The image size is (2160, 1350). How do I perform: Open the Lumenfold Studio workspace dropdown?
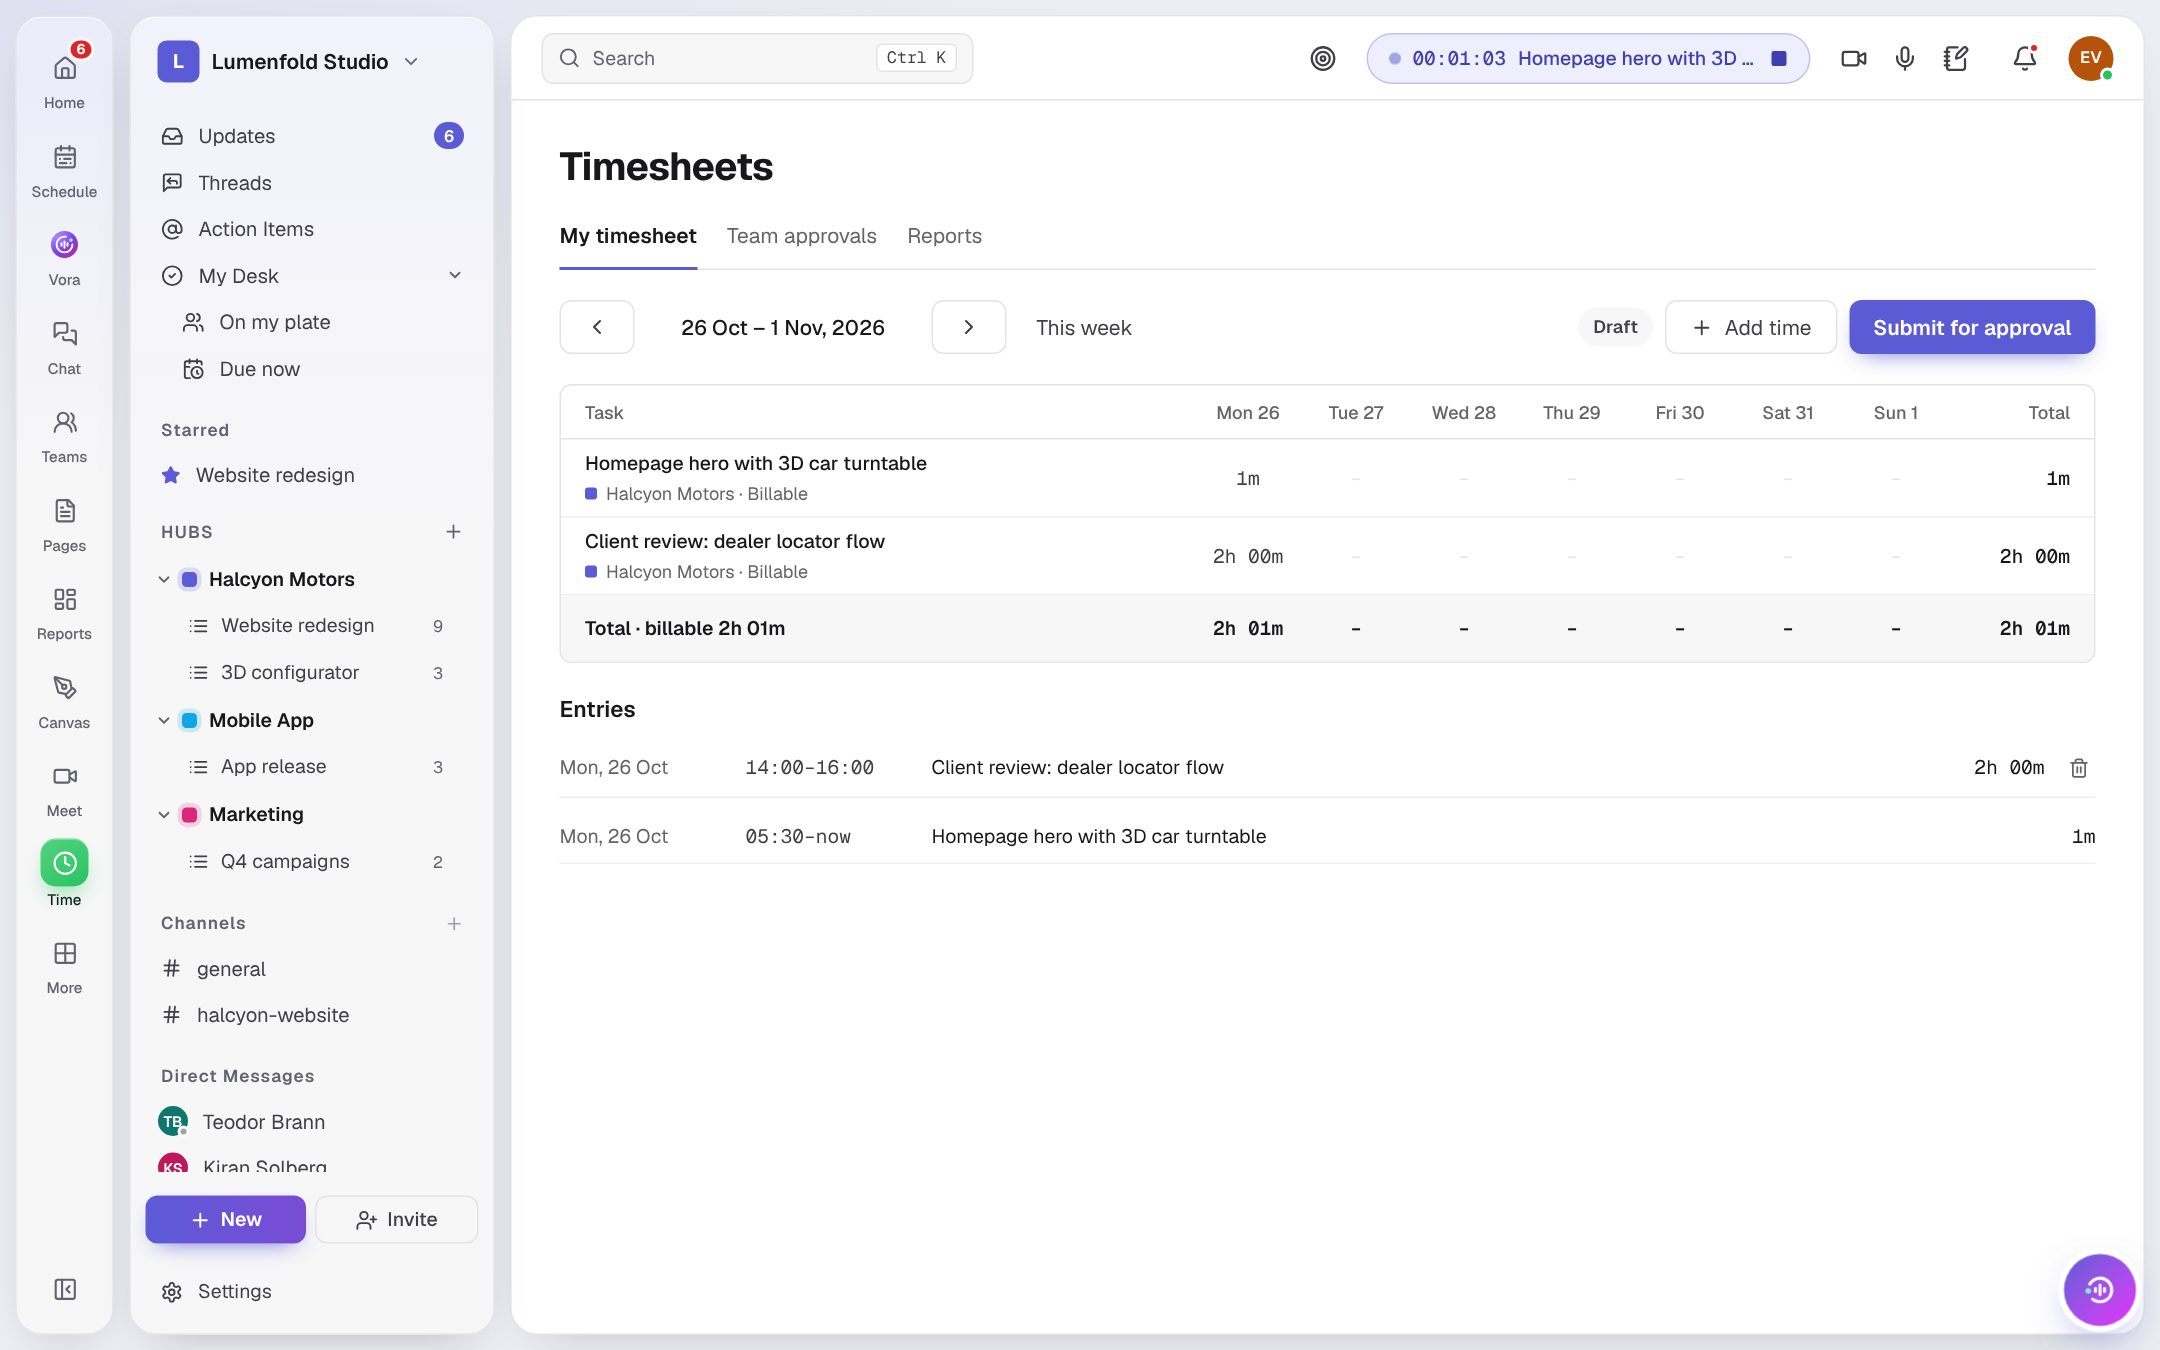(x=411, y=62)
